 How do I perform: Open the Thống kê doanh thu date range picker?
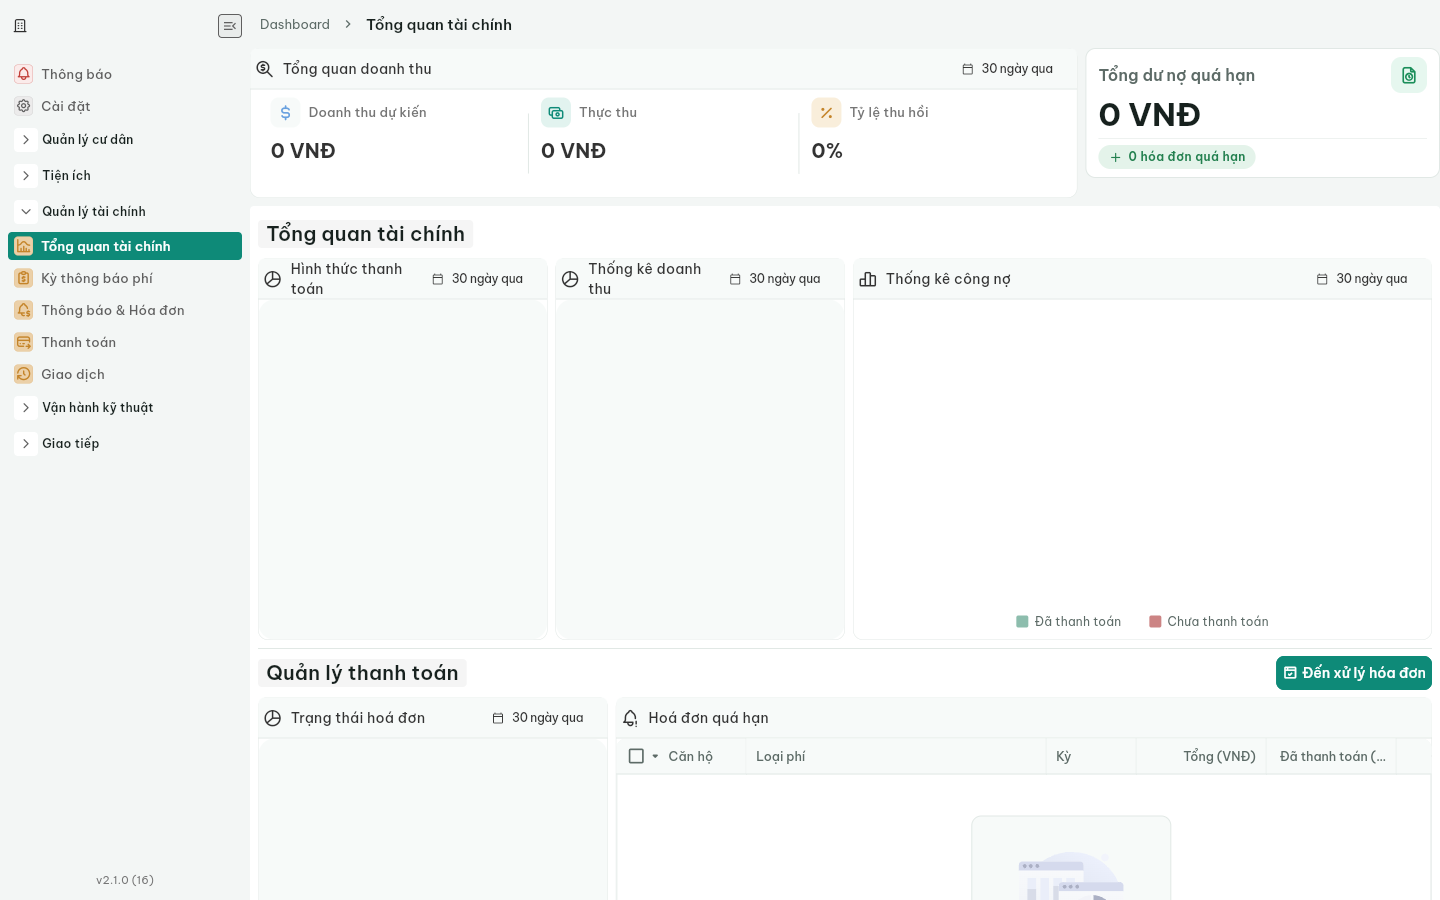pyautogui.click(x=775, y=279)
